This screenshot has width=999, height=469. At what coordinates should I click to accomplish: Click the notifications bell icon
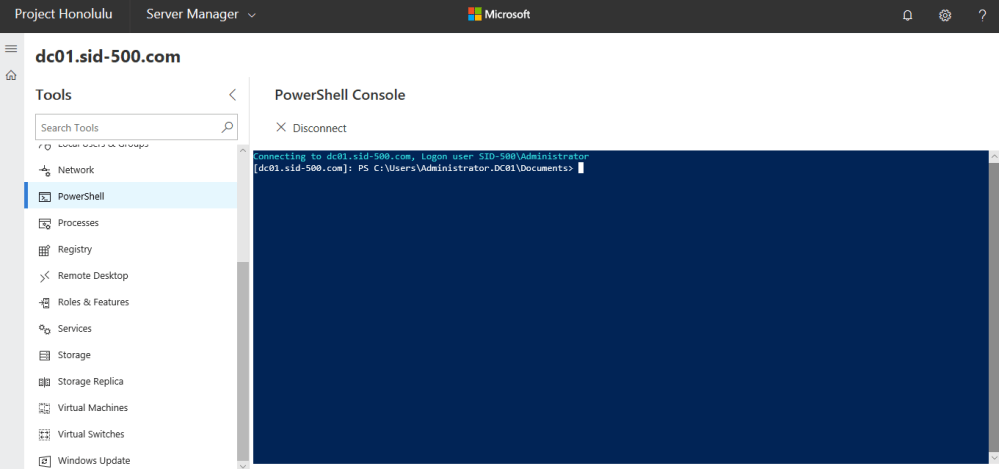click(907, 15)
